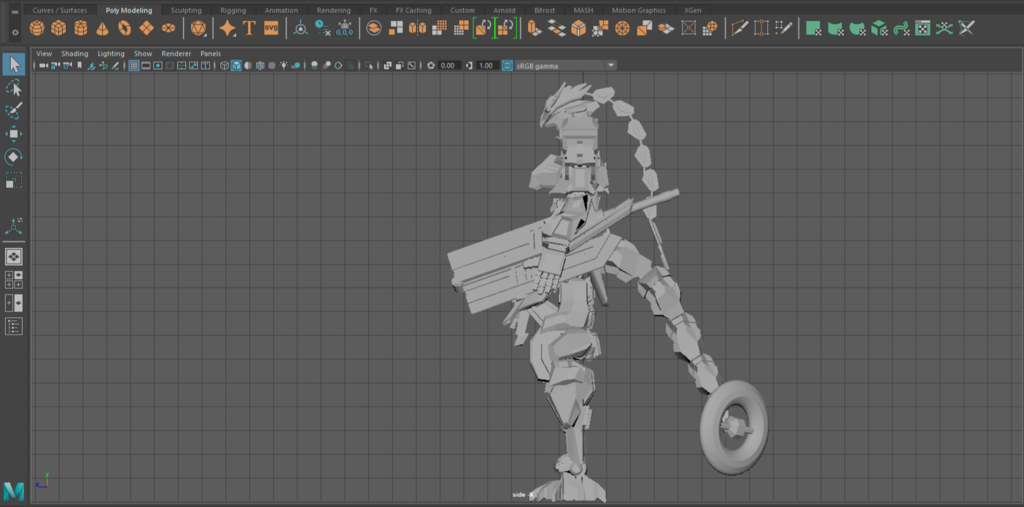
Task: Select the four pane layout button
Action: 14,280
